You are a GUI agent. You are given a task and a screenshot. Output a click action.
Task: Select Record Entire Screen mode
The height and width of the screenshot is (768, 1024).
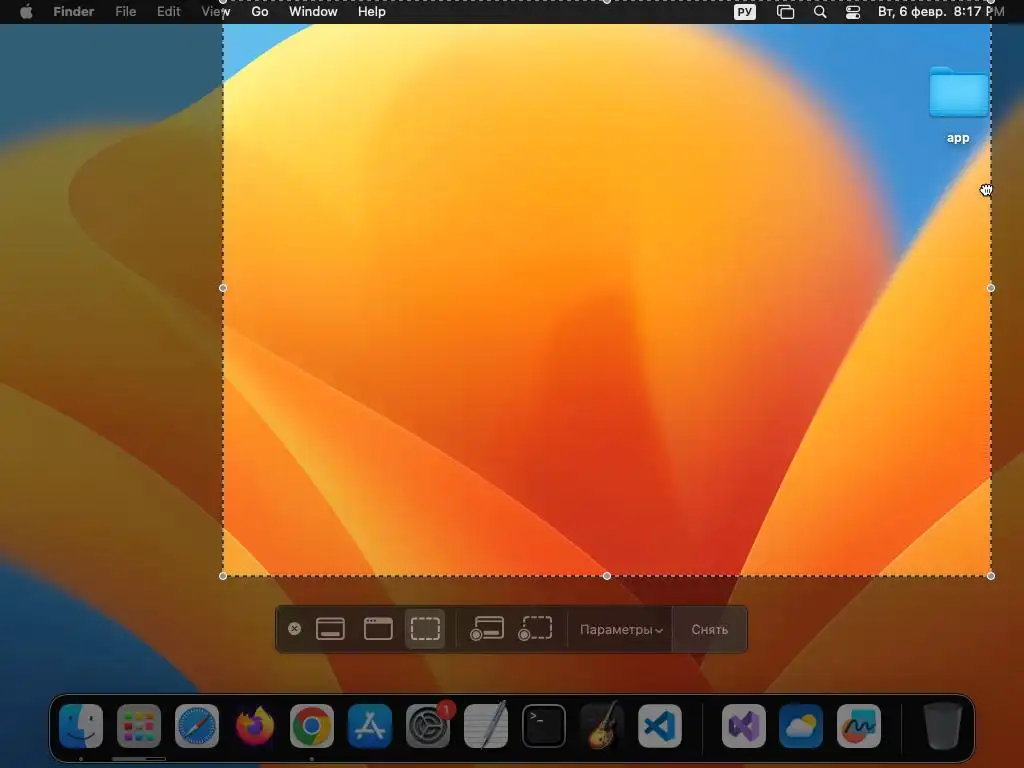click(x=487, y=629)
